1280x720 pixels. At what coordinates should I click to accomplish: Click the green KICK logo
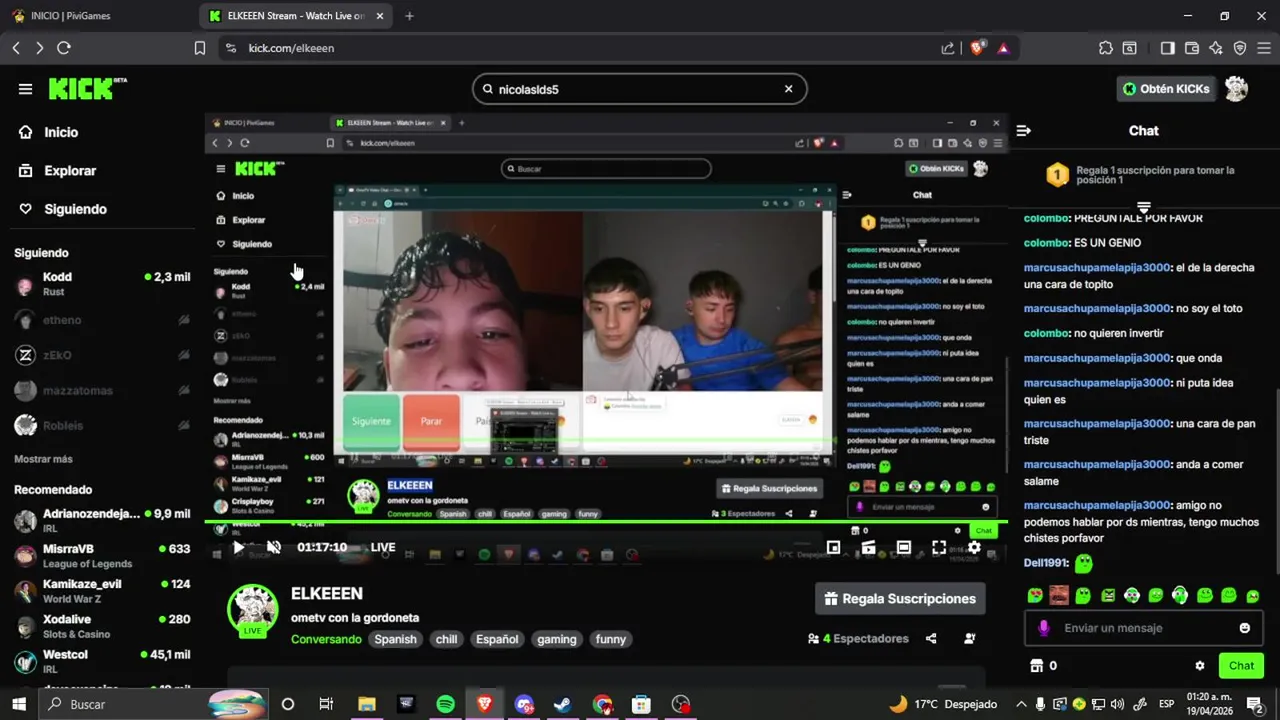pos(87,89)
